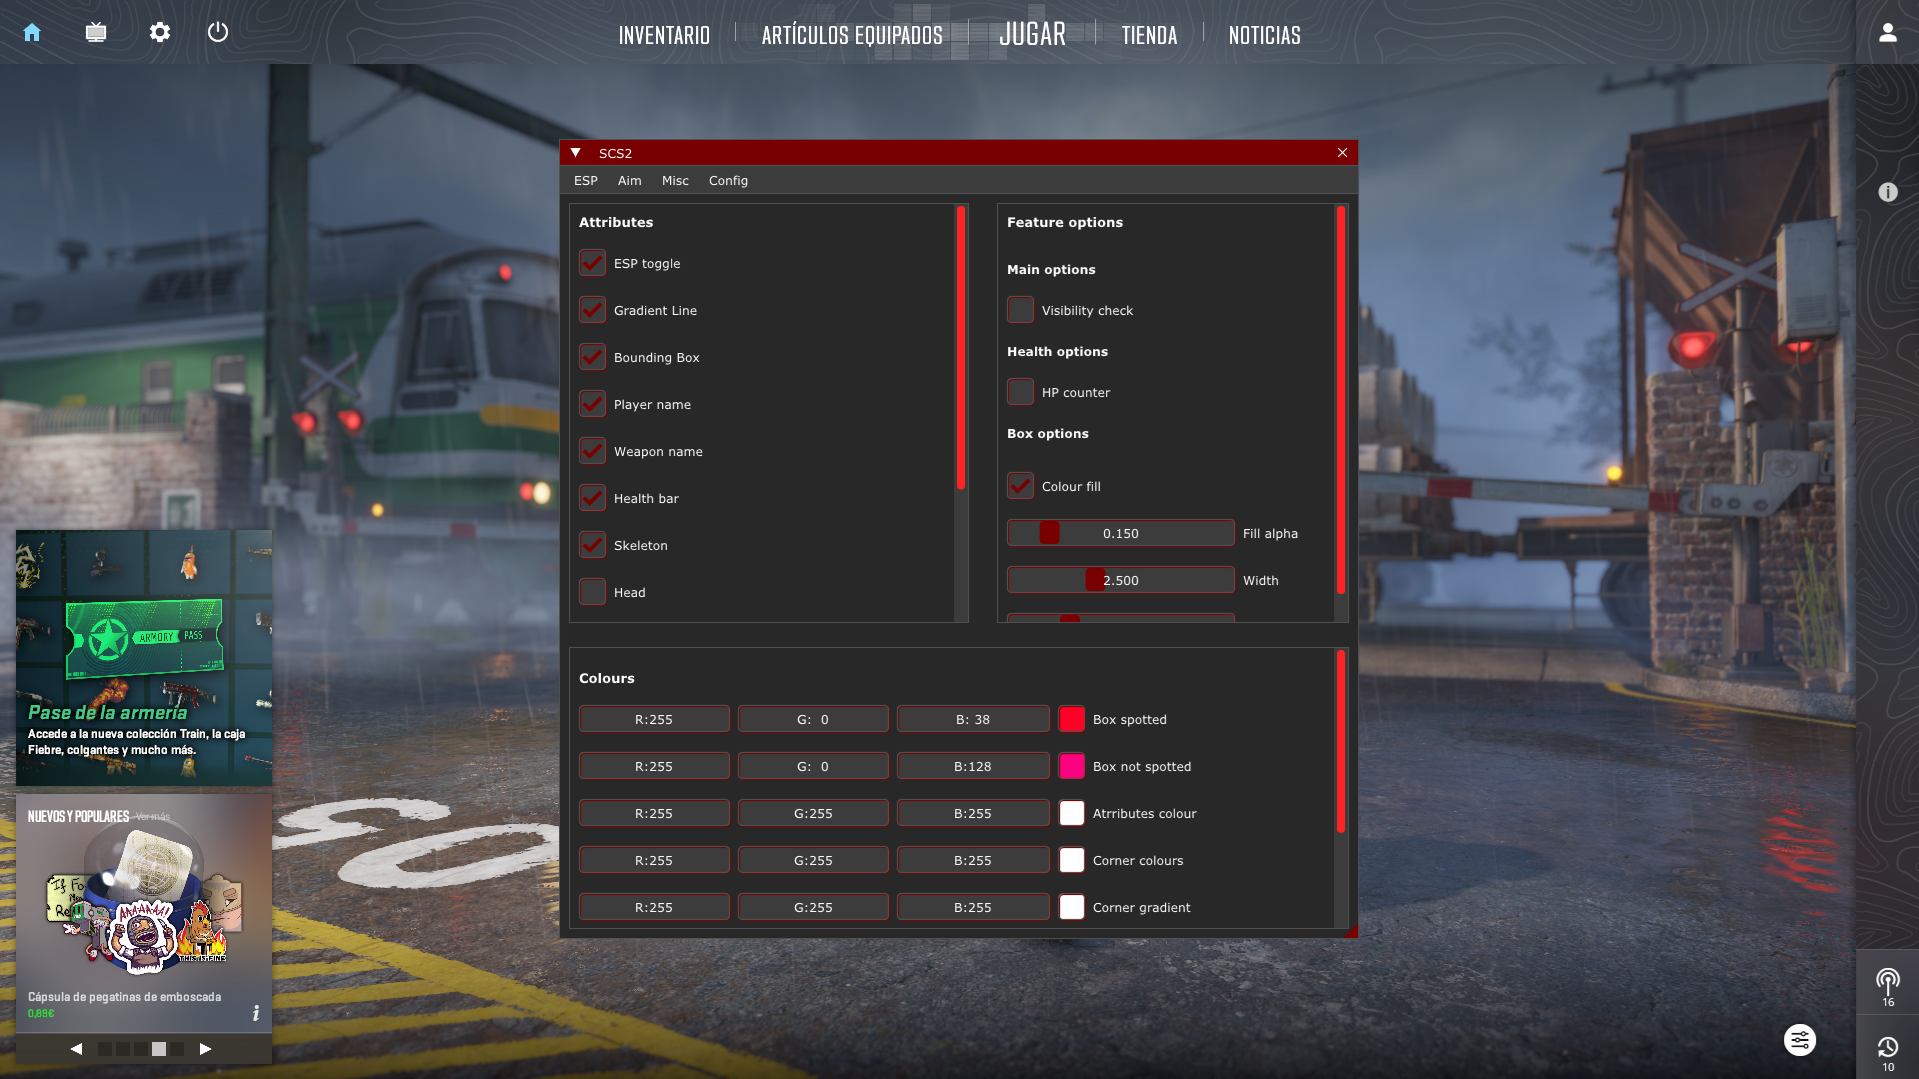Go to previous store carousel item
Screen dimensions: 1919x1079
tap(76, 1049)
